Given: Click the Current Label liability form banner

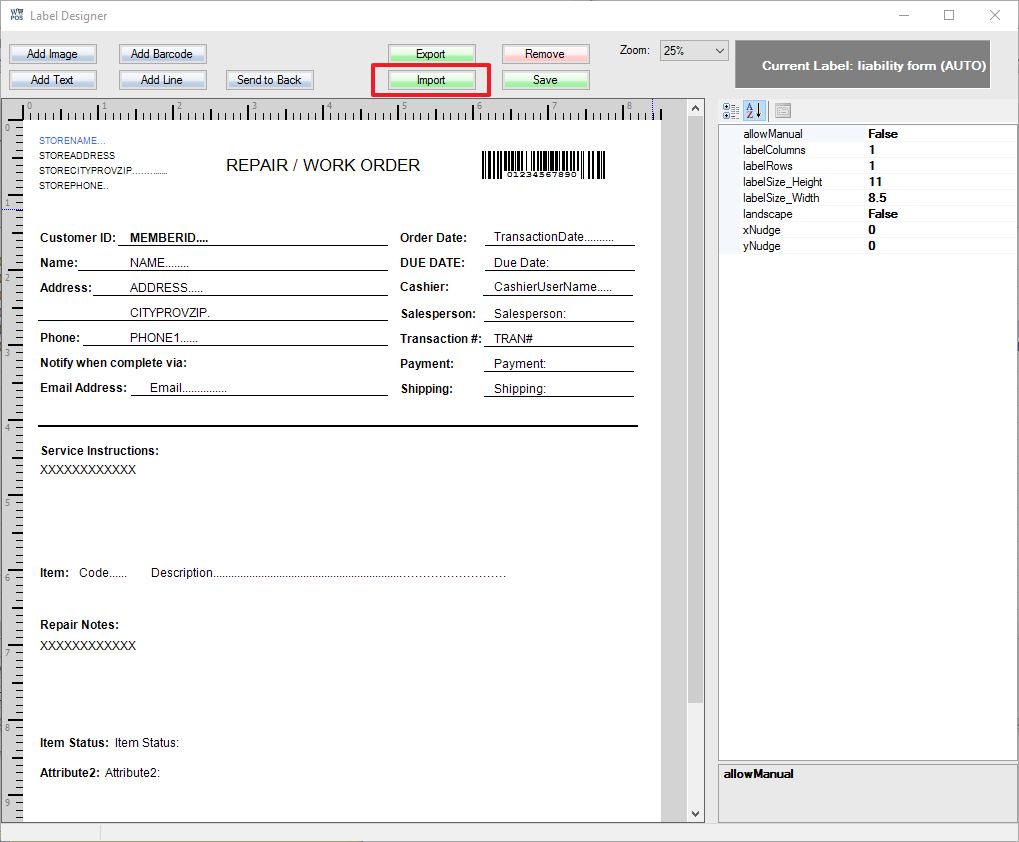Looking at the screenshot, I should (x=862, y=65).
